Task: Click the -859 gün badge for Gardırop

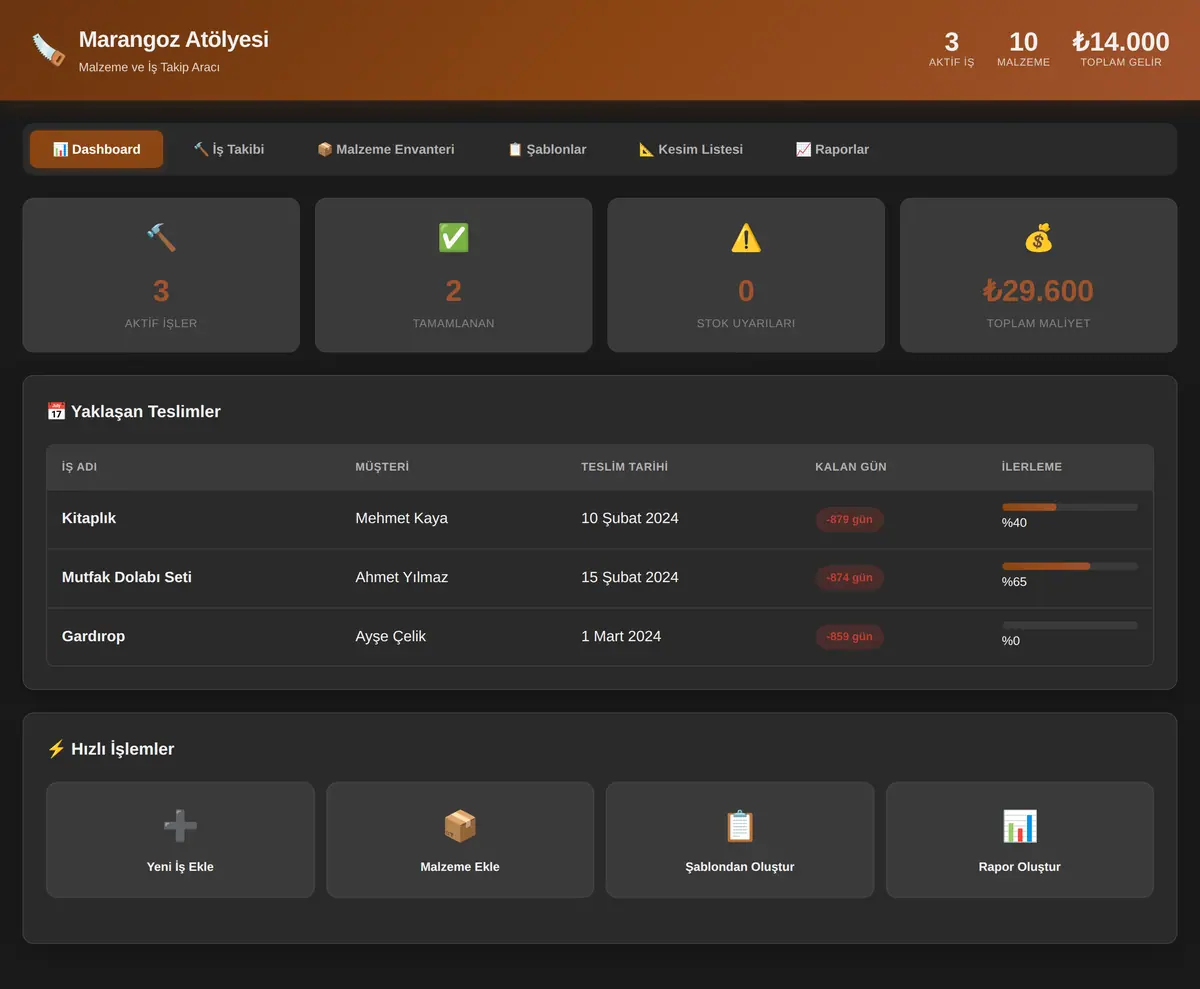Action: [x=849, y=637]
